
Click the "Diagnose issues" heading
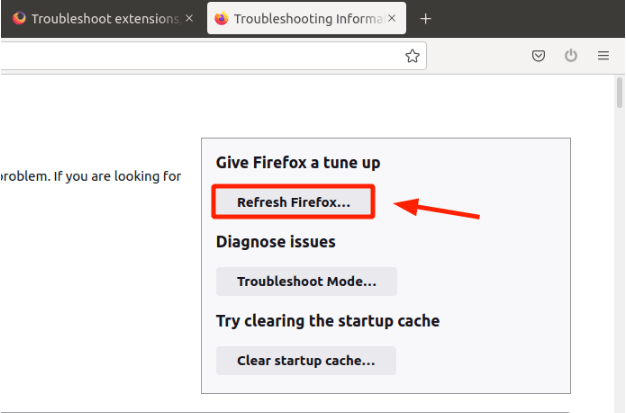pos(276,242)
